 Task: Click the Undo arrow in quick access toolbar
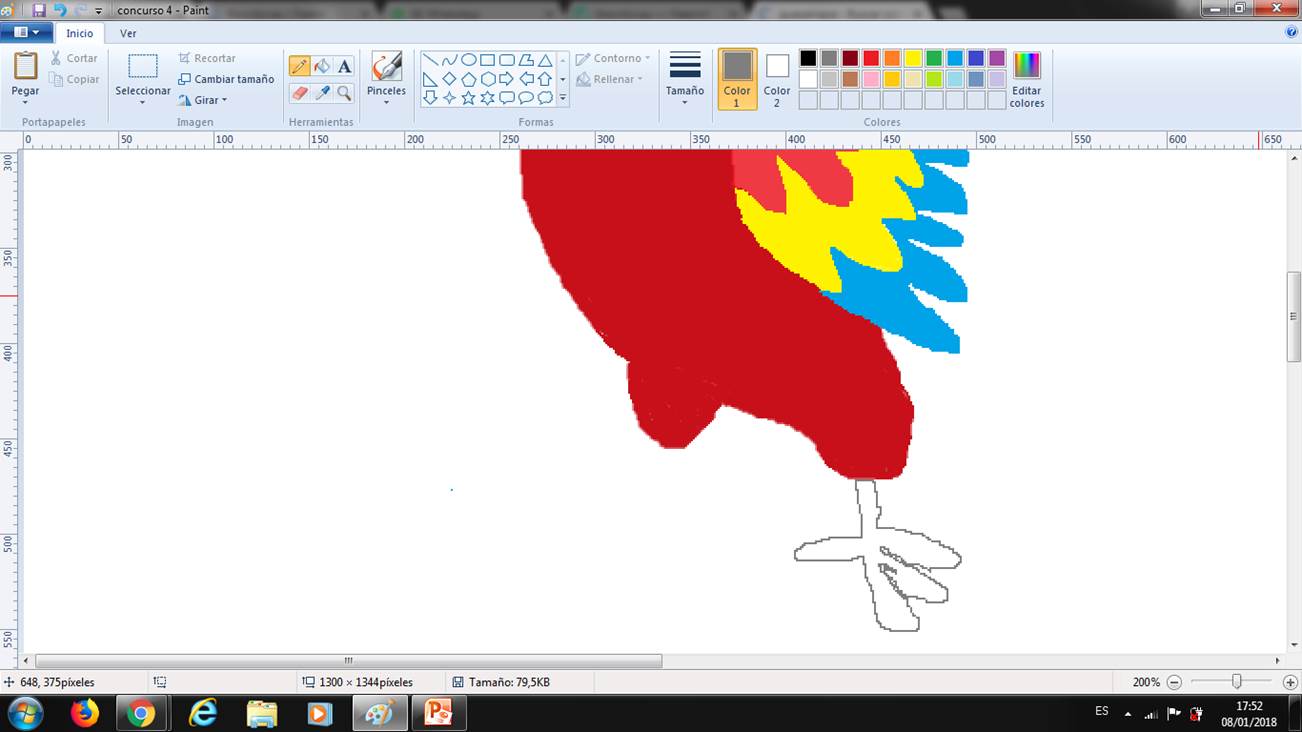pos(60,10)
